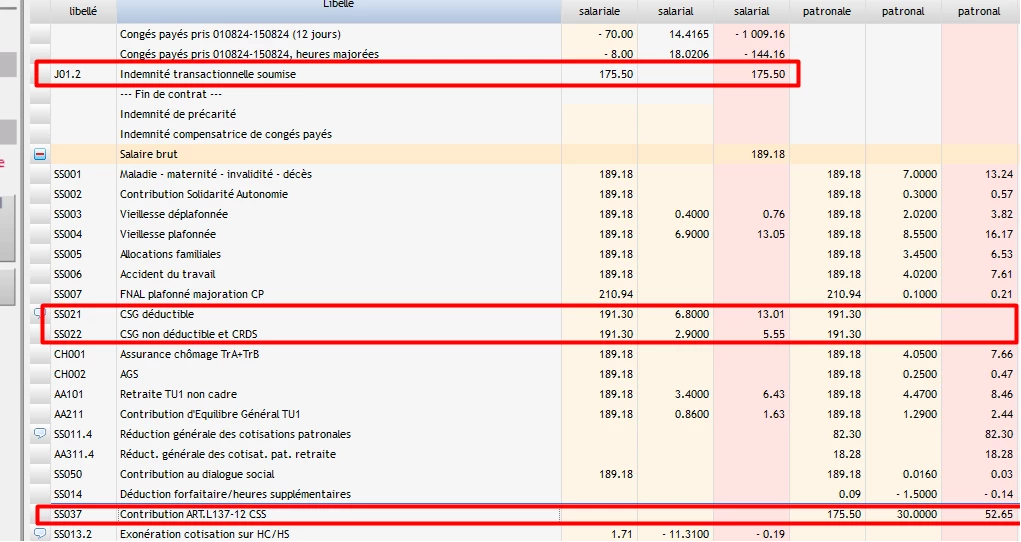Select patronal rate 7.0000

918,175
